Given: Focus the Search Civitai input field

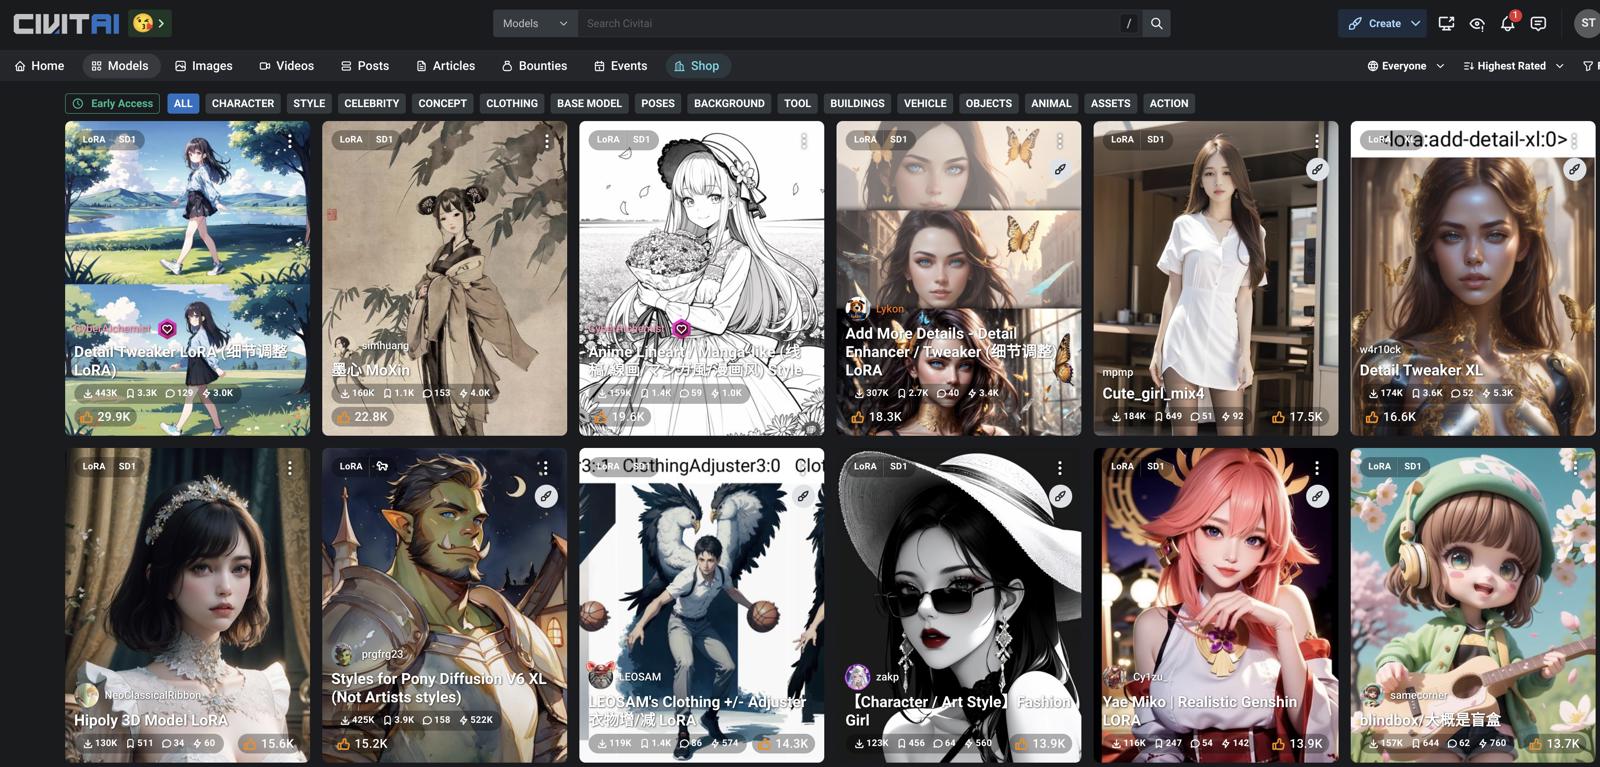Looking at the screenshot, I should click(850, 23).
